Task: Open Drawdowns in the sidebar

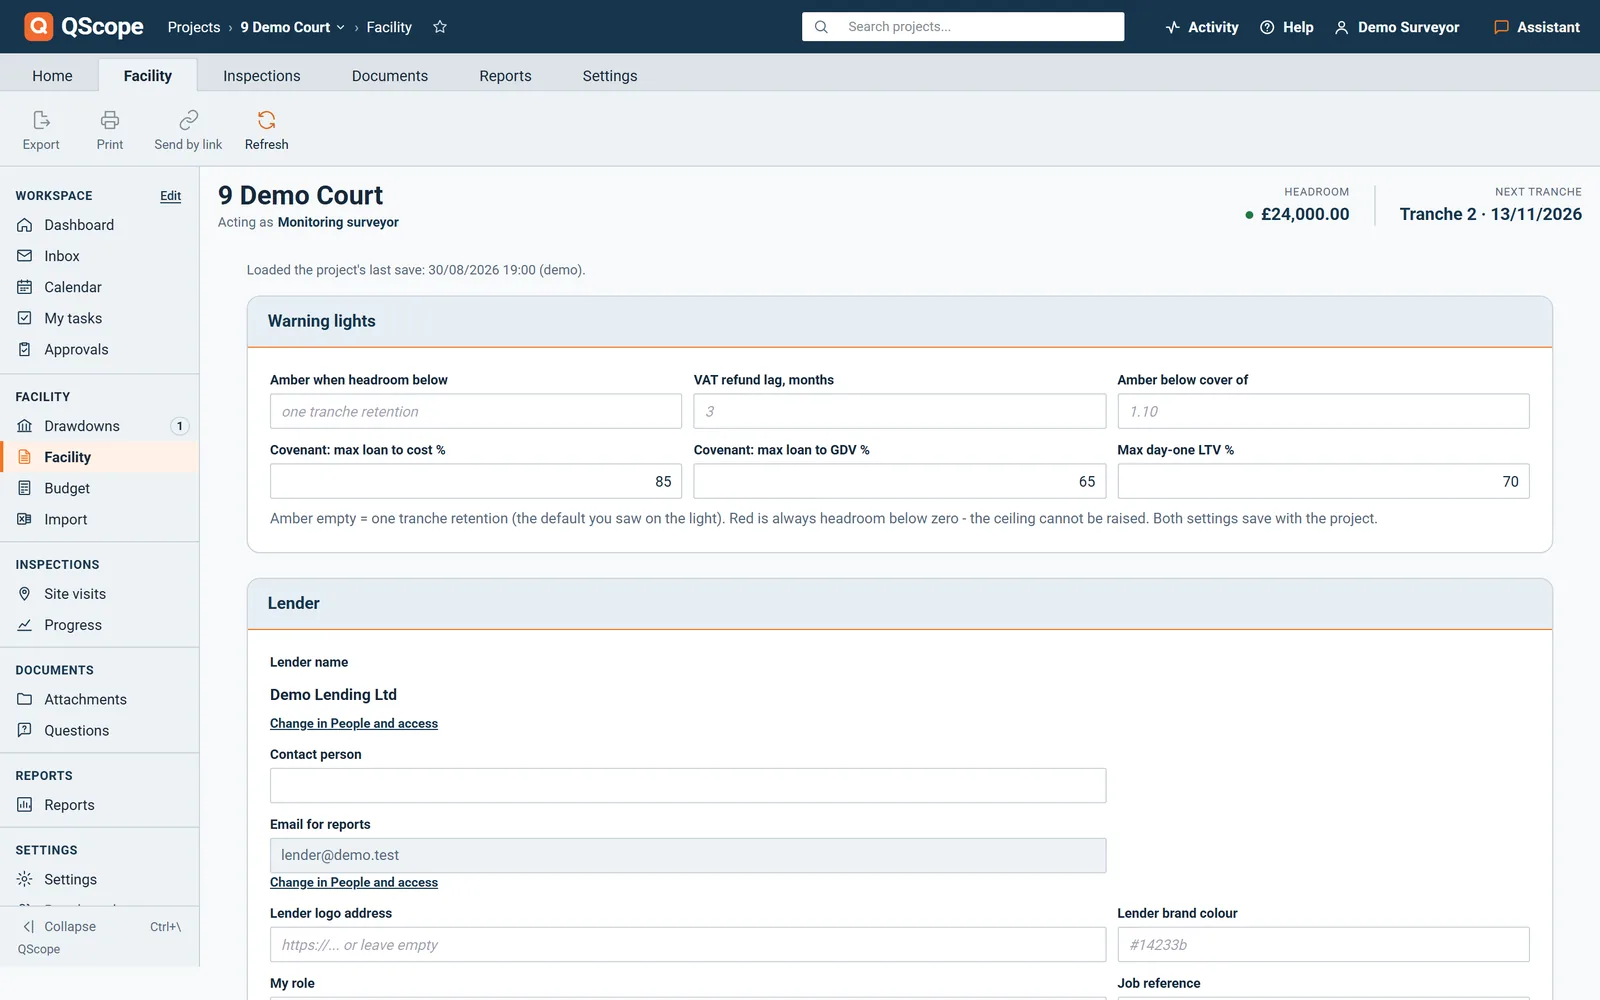Action: pos(100,426)
